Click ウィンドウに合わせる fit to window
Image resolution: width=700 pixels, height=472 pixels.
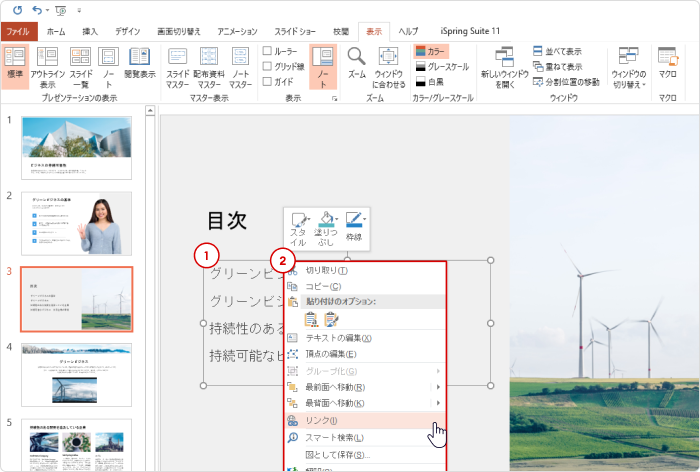click(388, 67)
